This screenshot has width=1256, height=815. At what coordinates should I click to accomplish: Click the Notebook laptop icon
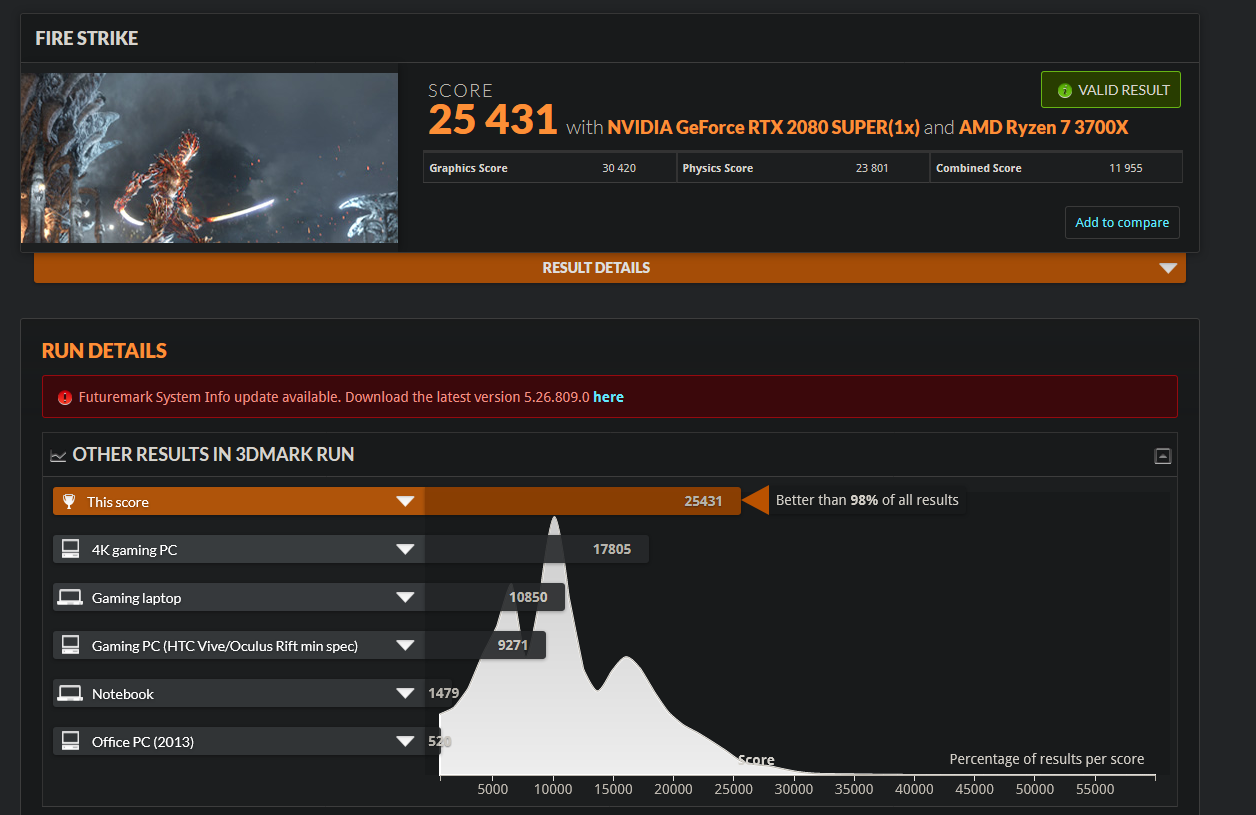tap(70, 694)
